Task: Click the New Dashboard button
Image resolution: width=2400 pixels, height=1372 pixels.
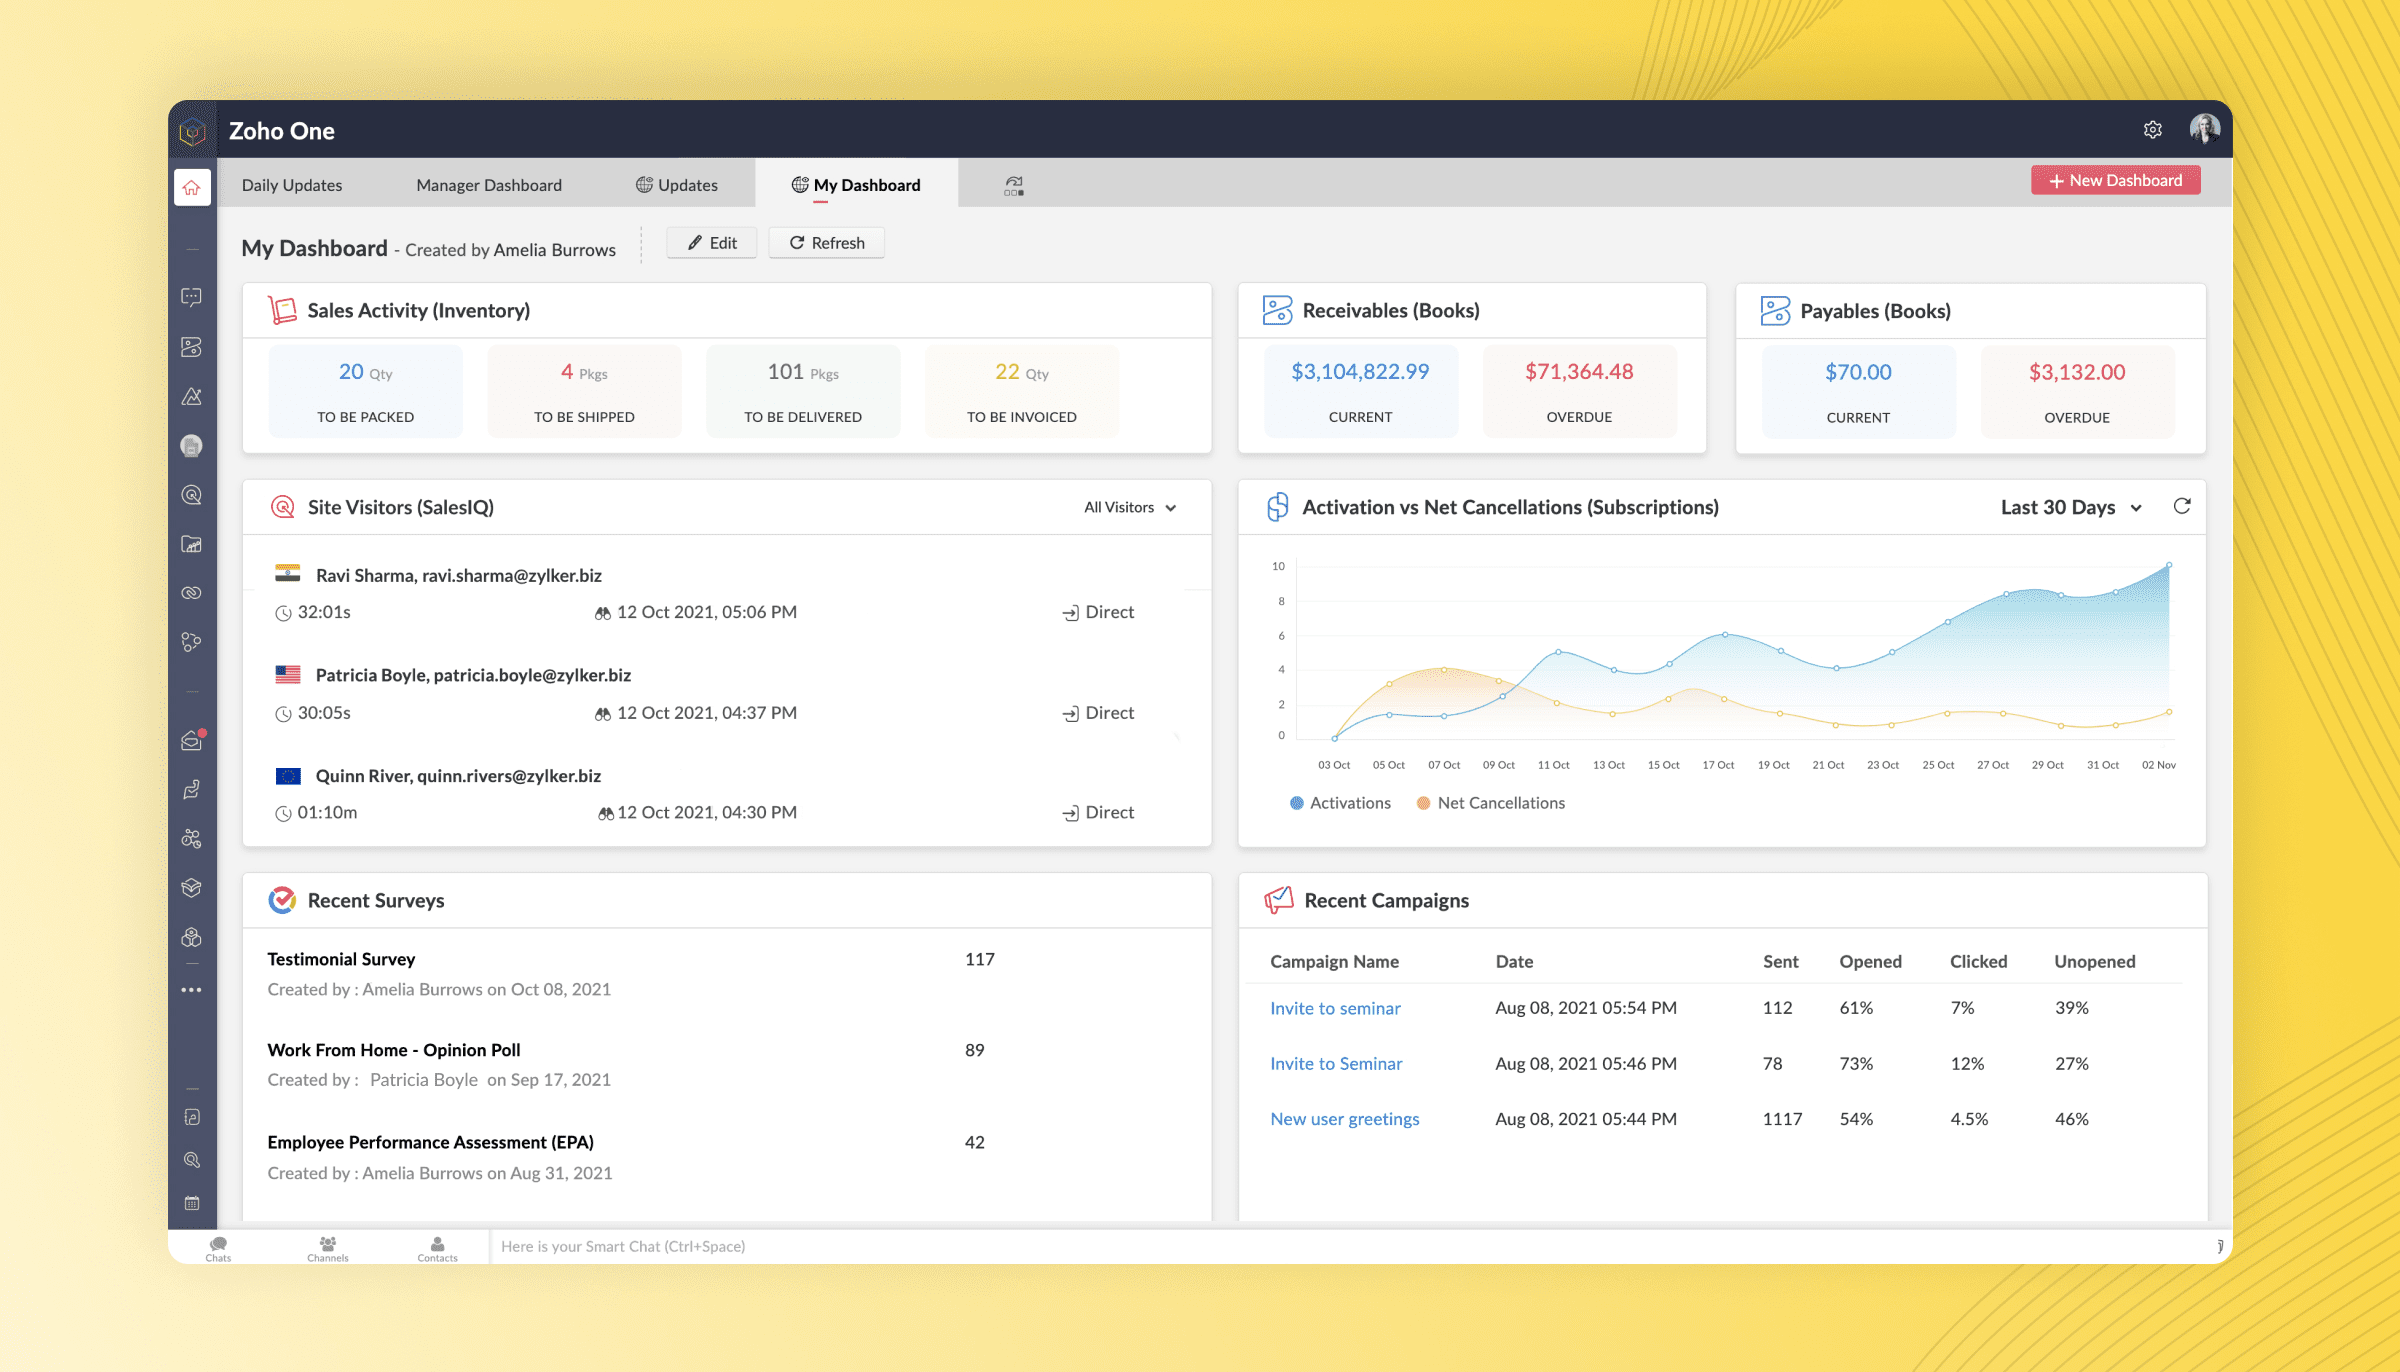Action: pos(2116,181)
